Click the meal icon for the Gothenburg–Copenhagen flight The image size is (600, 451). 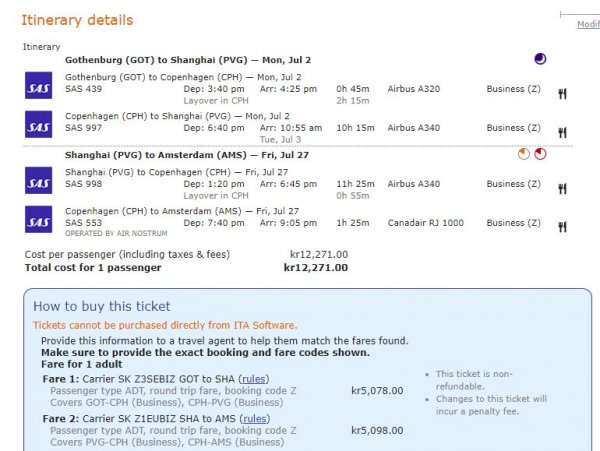coord(563,94)
